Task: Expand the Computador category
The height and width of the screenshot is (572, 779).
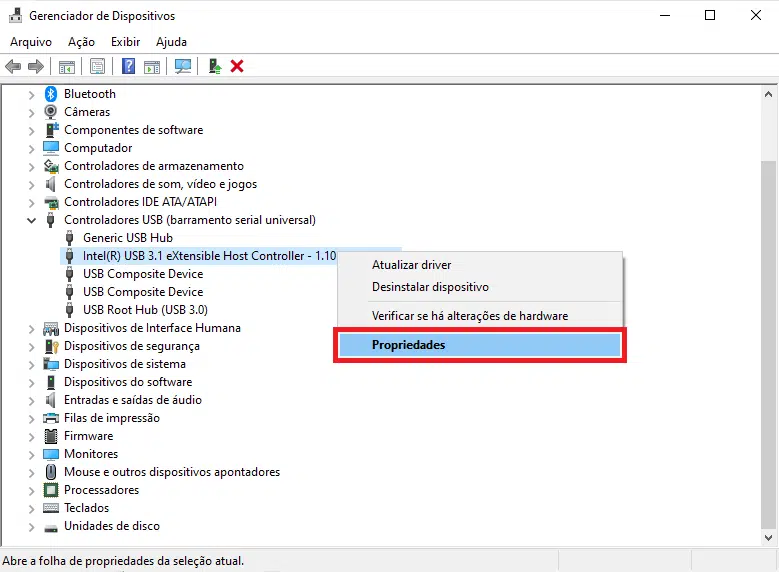Action: tap(31, 148)
